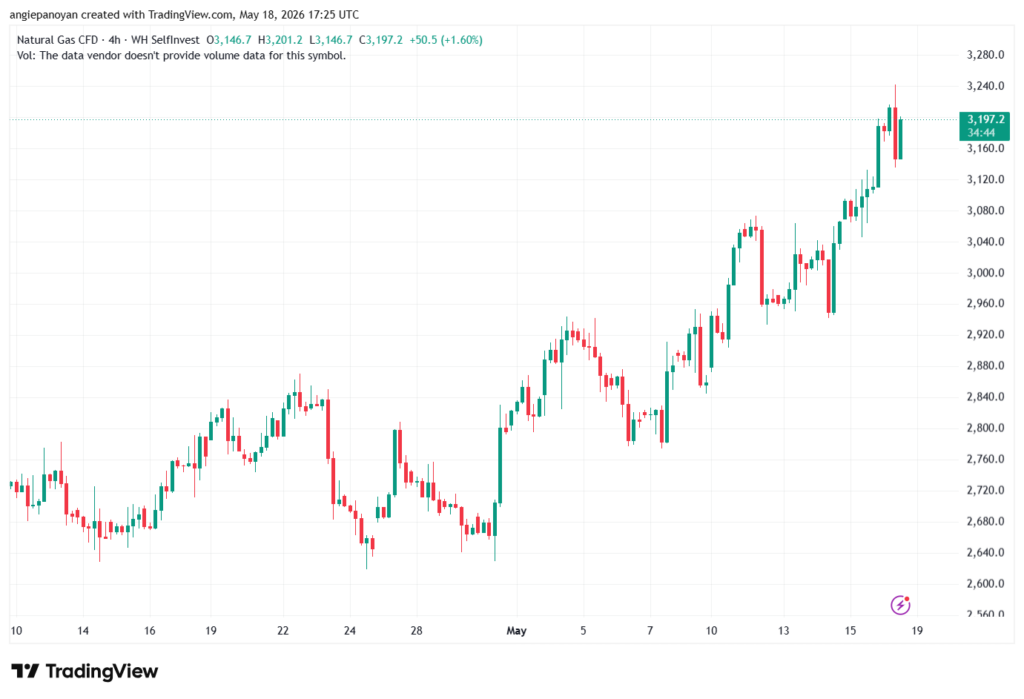Click the 3,160.0 price axis label
1024x699 pixels.
pyautogui.click(x=985, y=148)
